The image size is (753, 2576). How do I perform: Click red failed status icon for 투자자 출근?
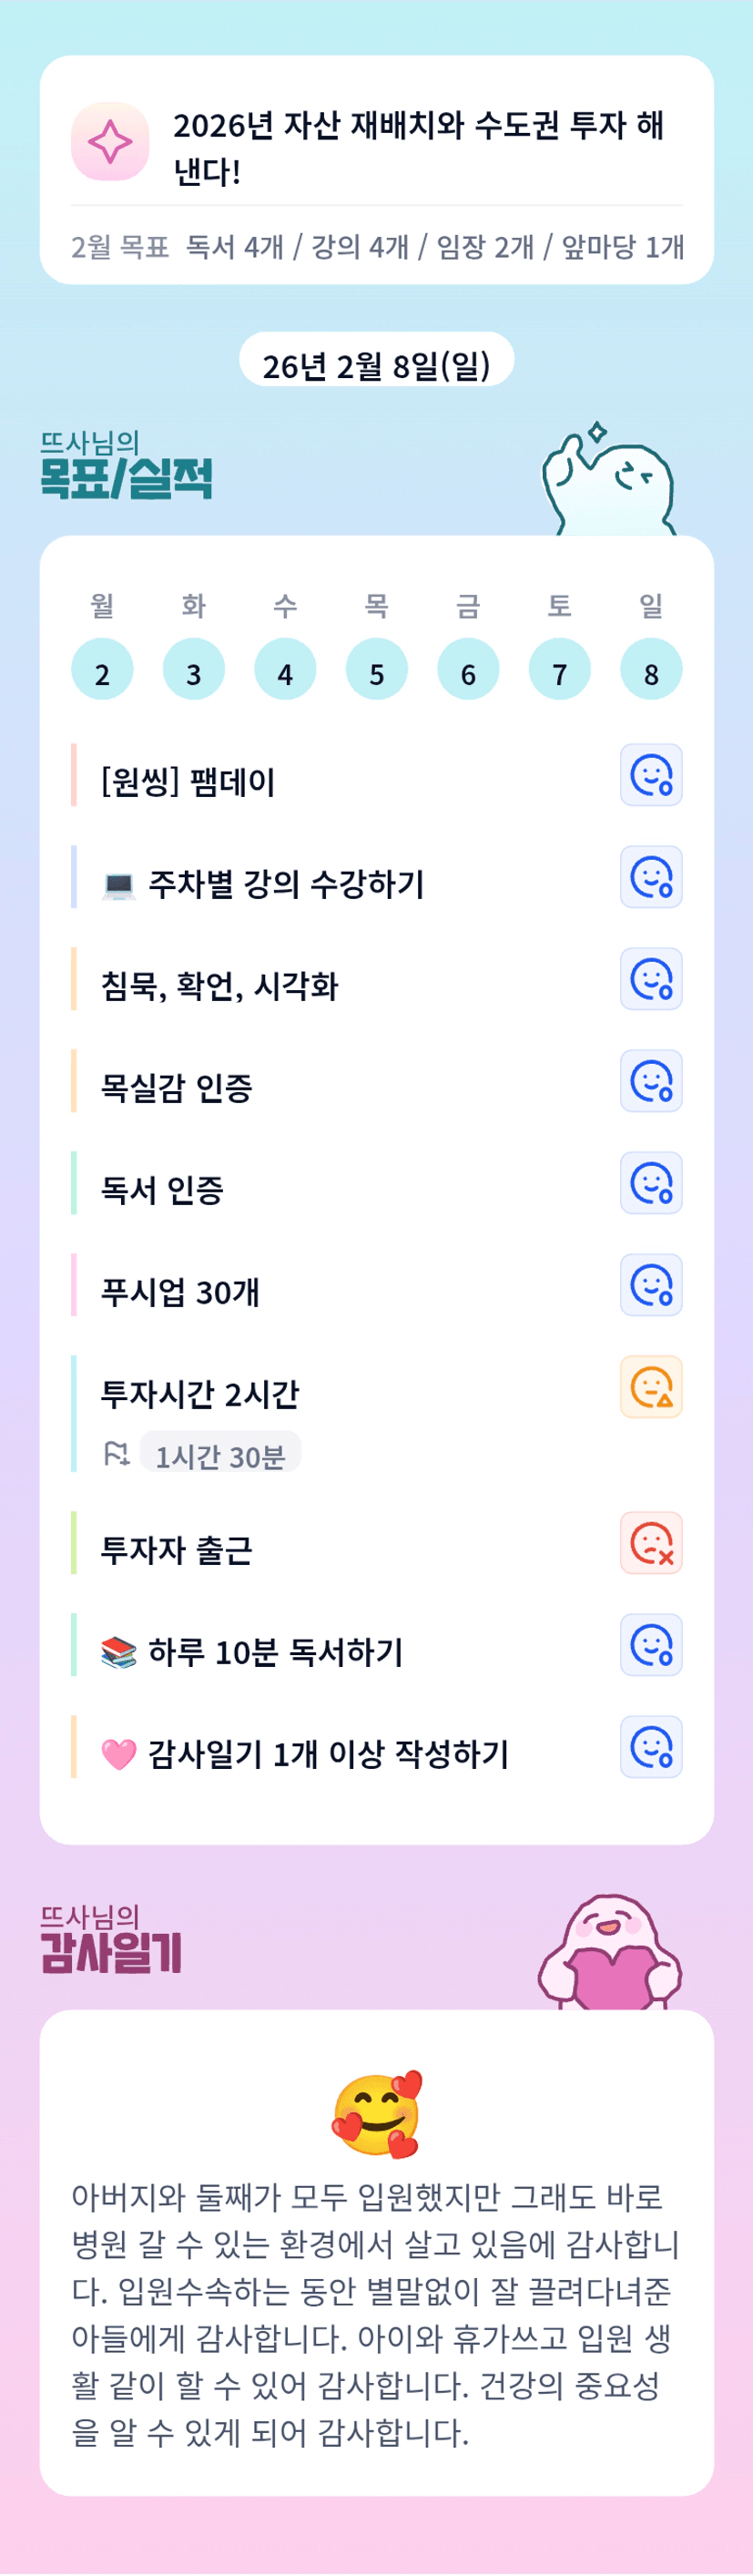click(651, 1543)
